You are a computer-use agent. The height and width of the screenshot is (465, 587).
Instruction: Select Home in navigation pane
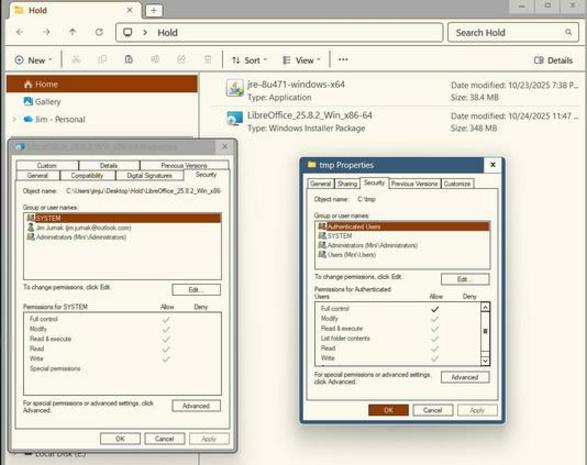(102, 84)
